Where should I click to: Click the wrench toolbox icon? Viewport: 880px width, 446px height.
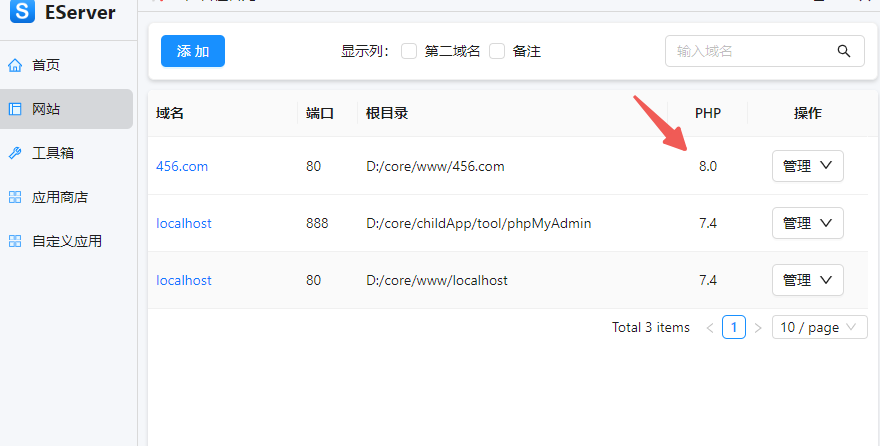(x=15, y=153)
